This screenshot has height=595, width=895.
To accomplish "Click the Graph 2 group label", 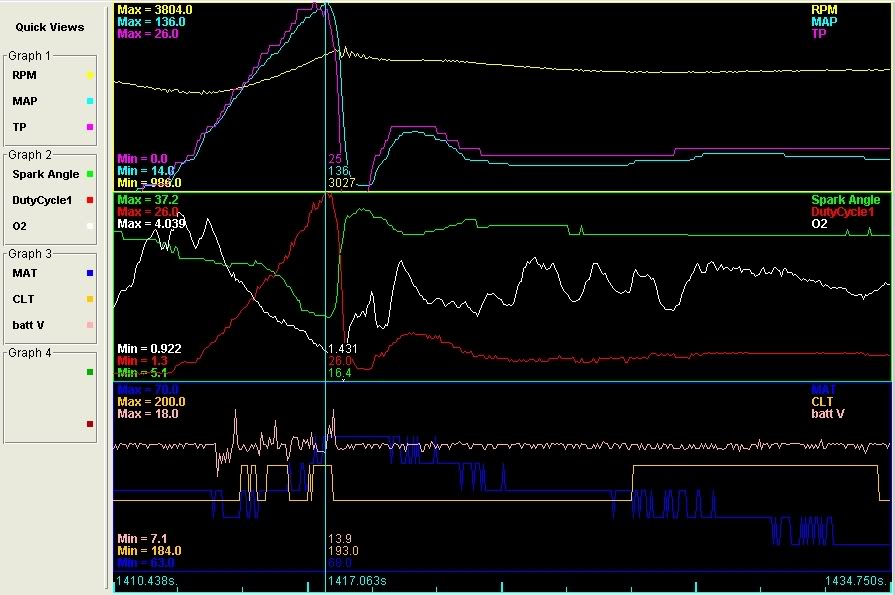I will [x=30, y=155].
